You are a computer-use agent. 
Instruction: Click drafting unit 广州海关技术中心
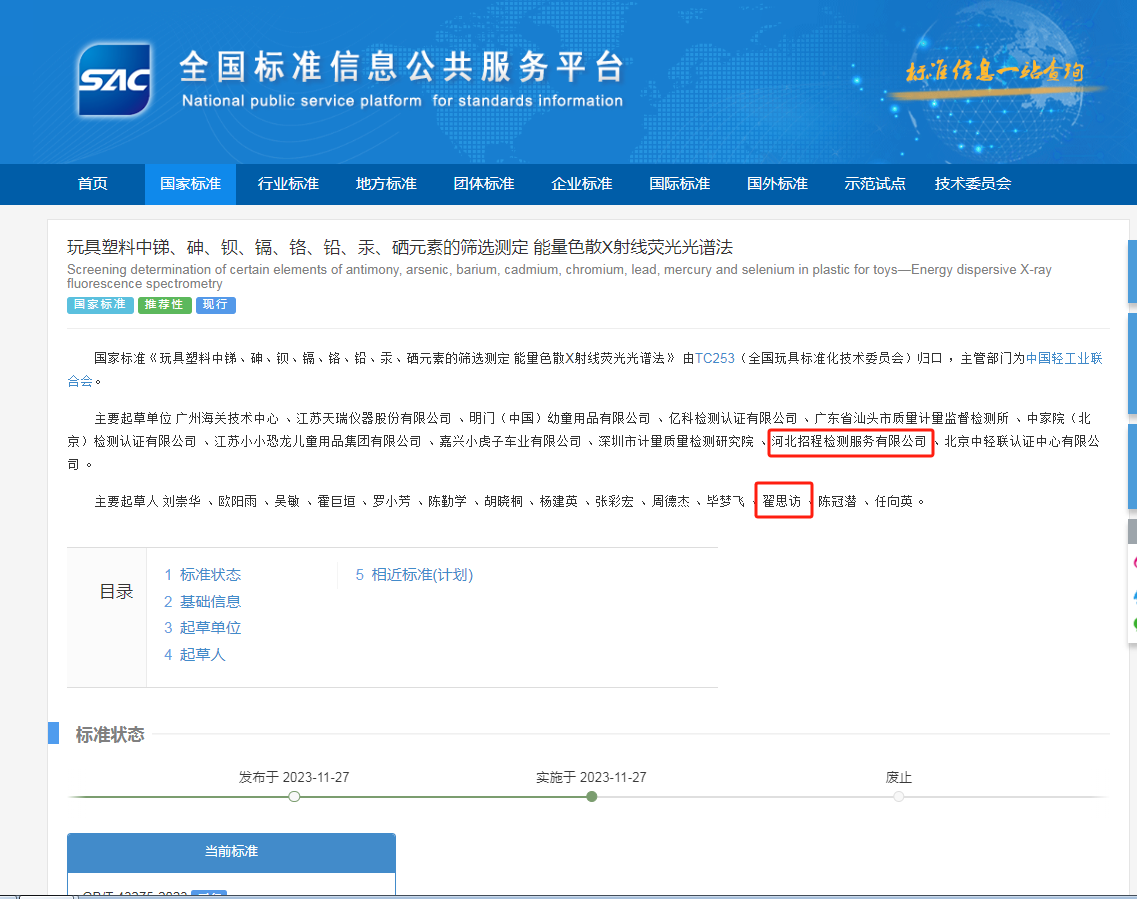(227, 418)
